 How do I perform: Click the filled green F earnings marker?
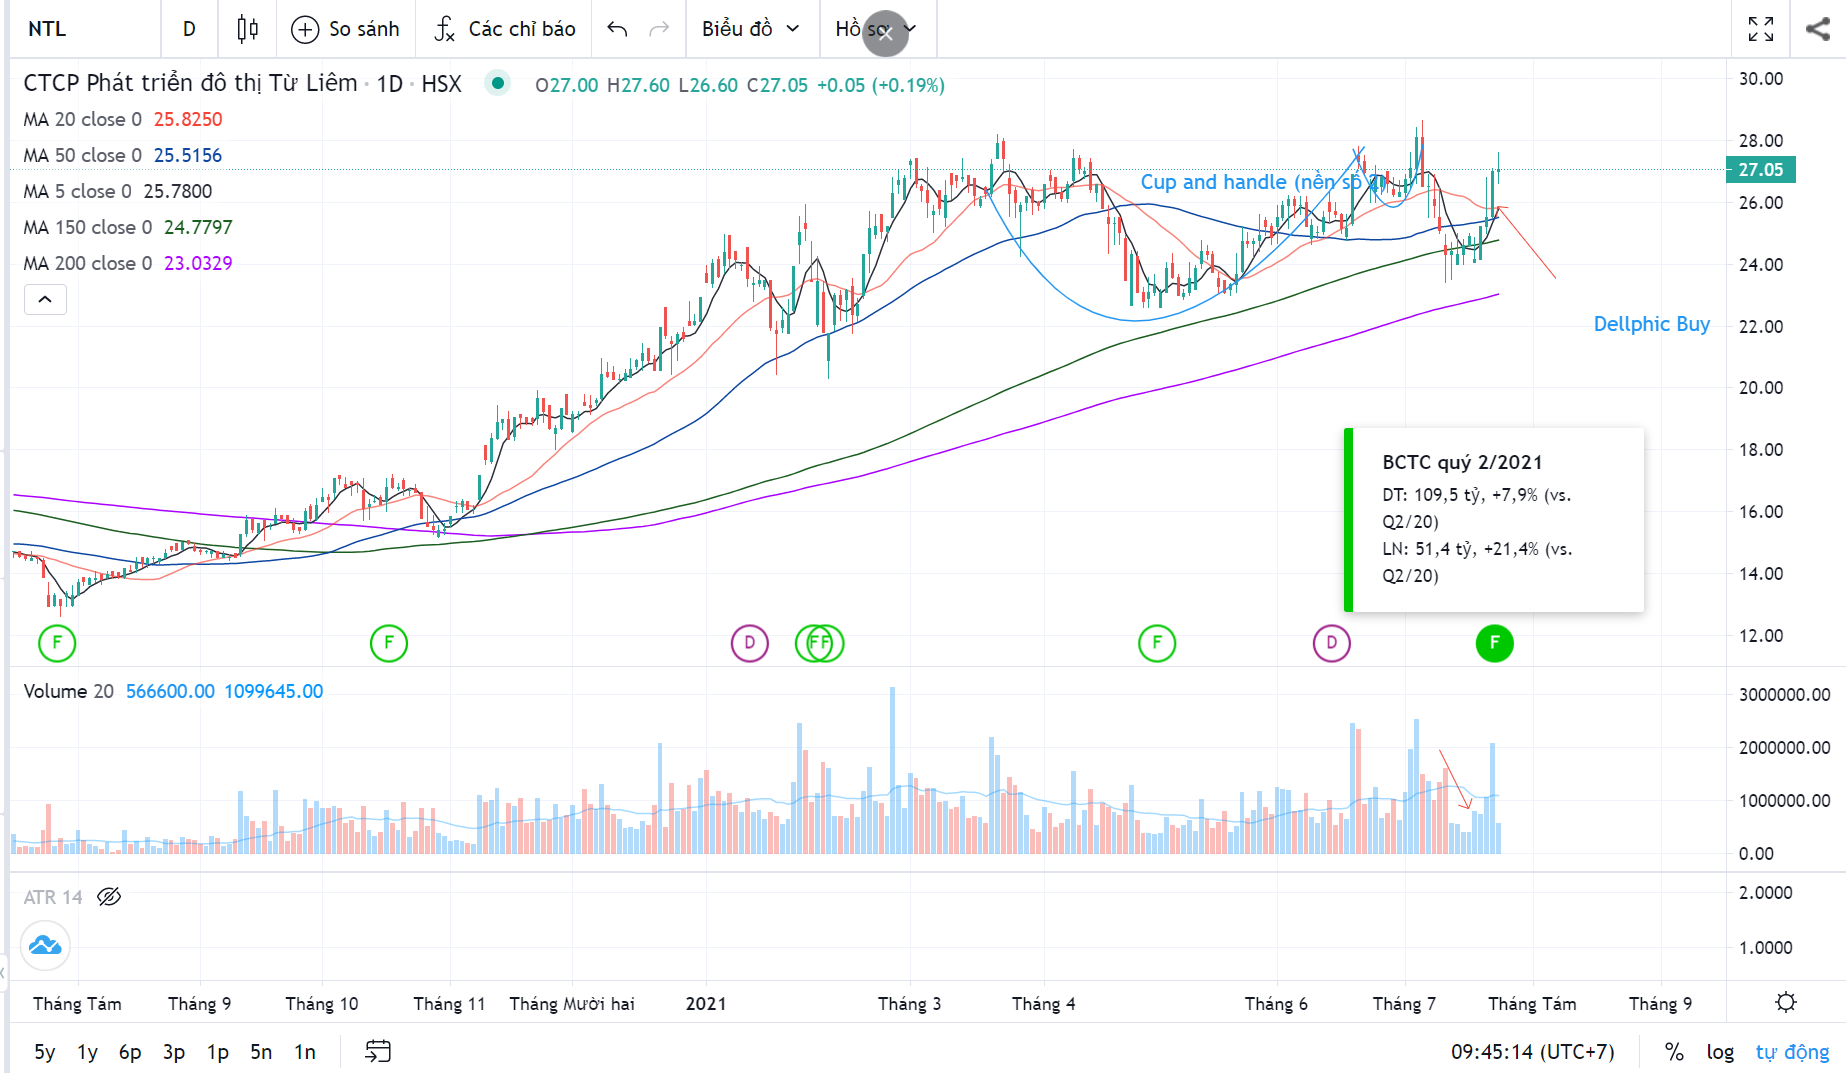click(1494, 643)
